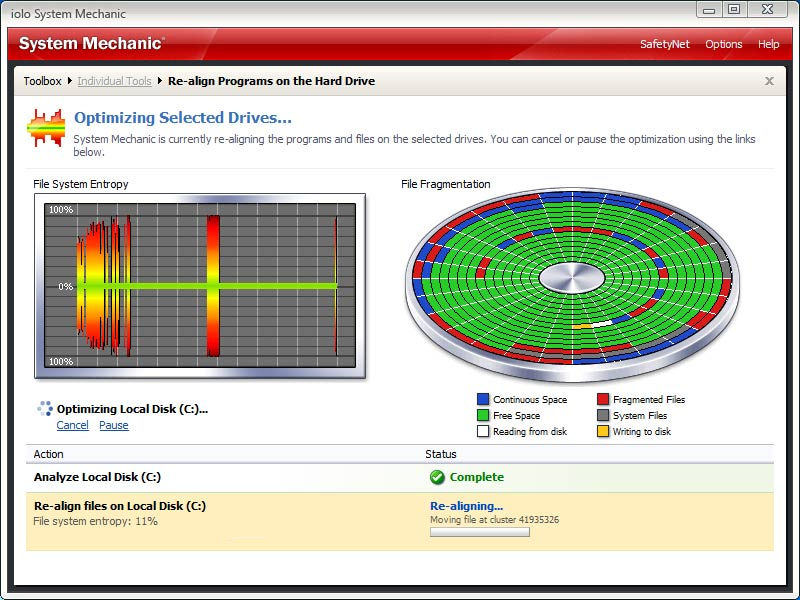Viewport: 800px width, 600px height.
Task: Click the gray System Files legend swatch
Action: 603,416
